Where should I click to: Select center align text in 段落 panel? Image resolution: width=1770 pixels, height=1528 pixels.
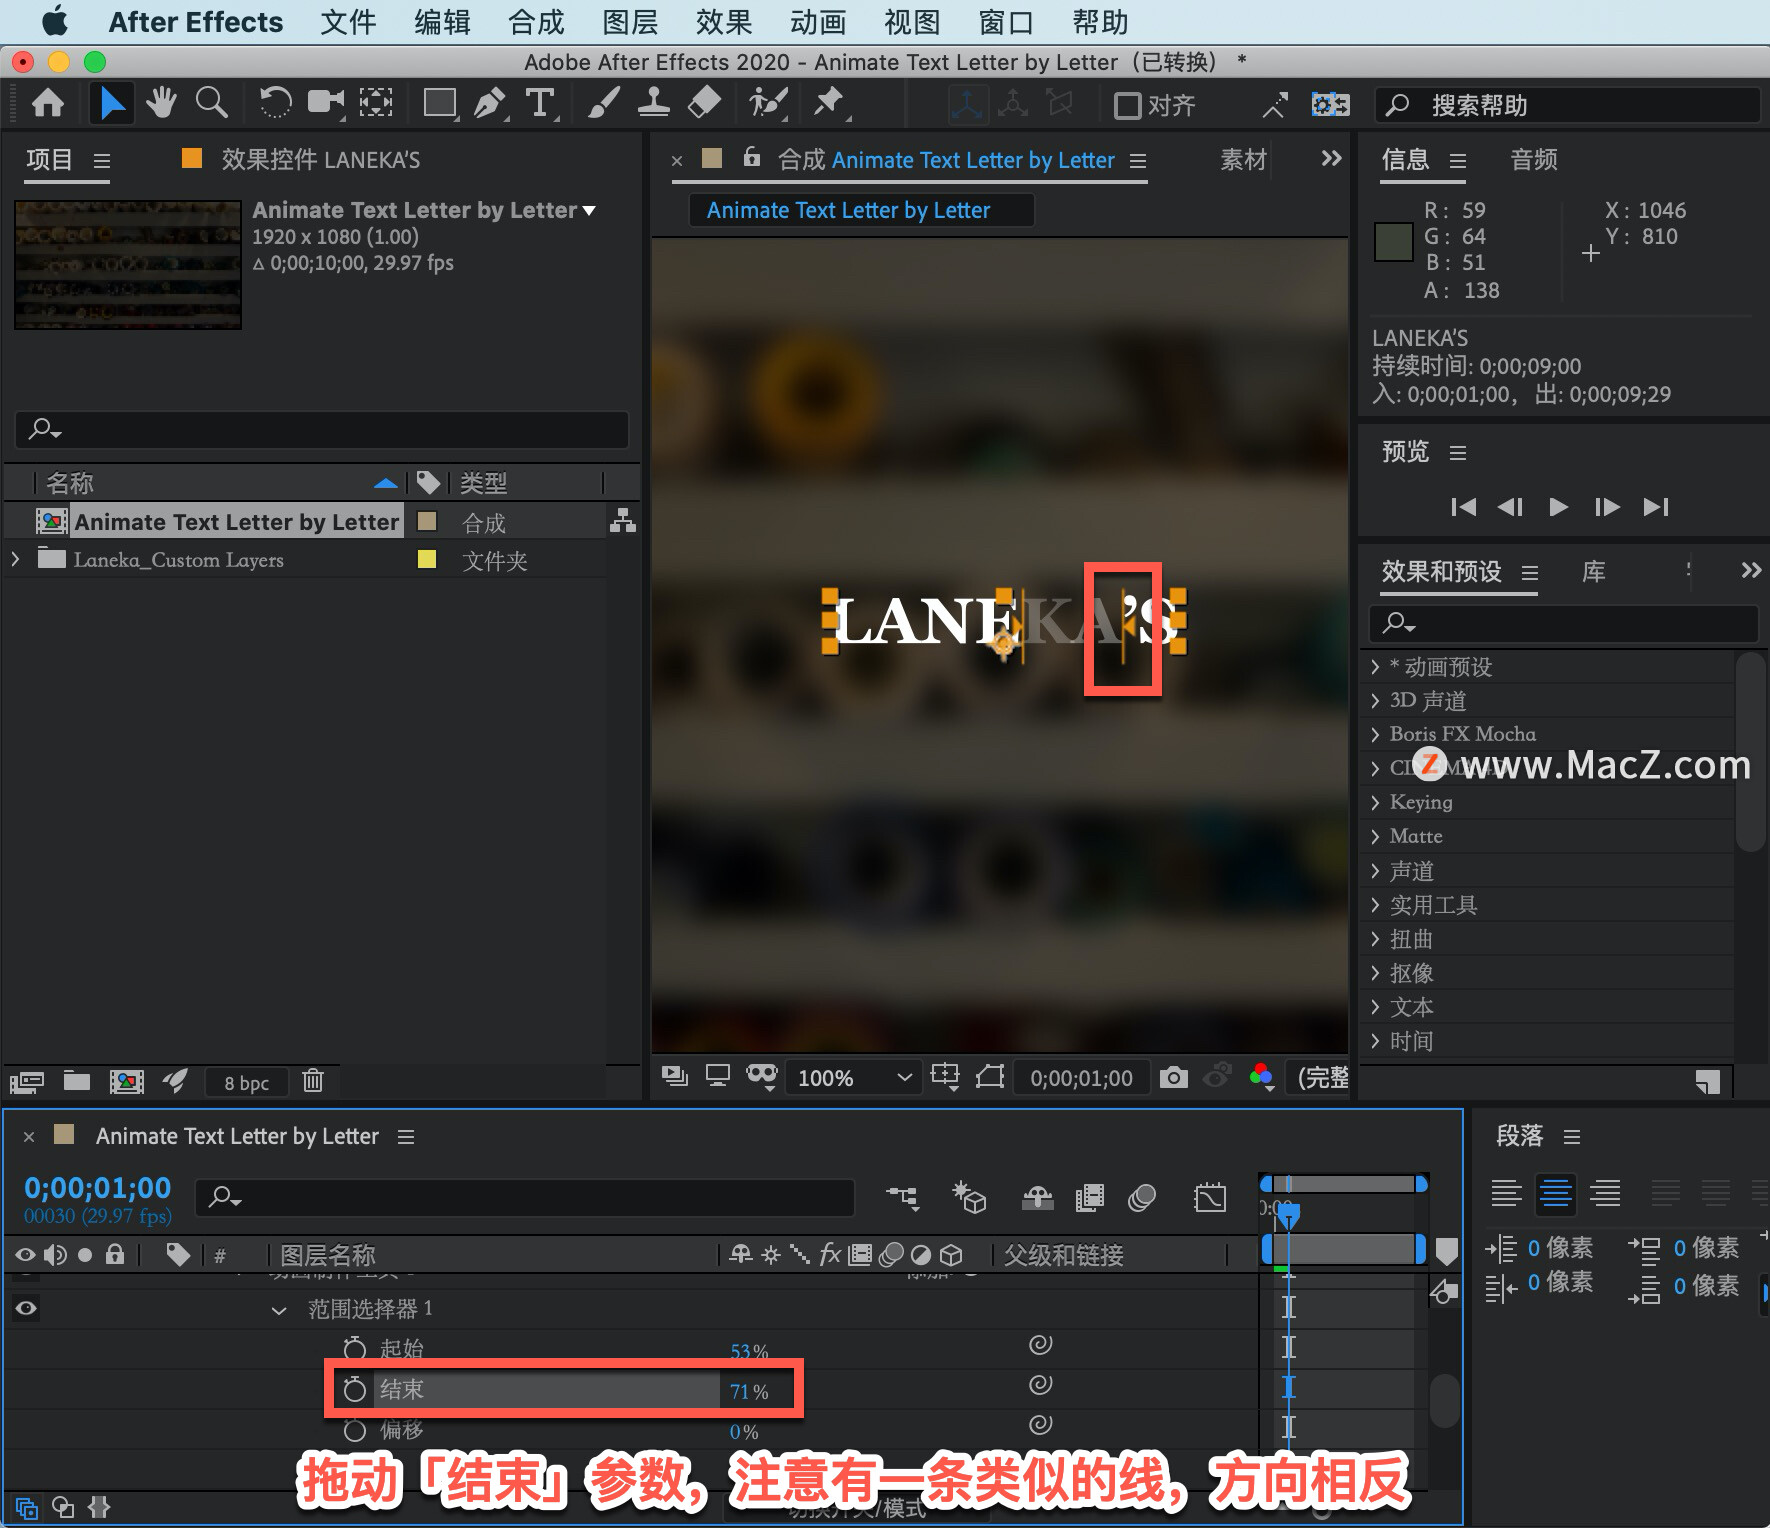click(x=1555, y=1193)
